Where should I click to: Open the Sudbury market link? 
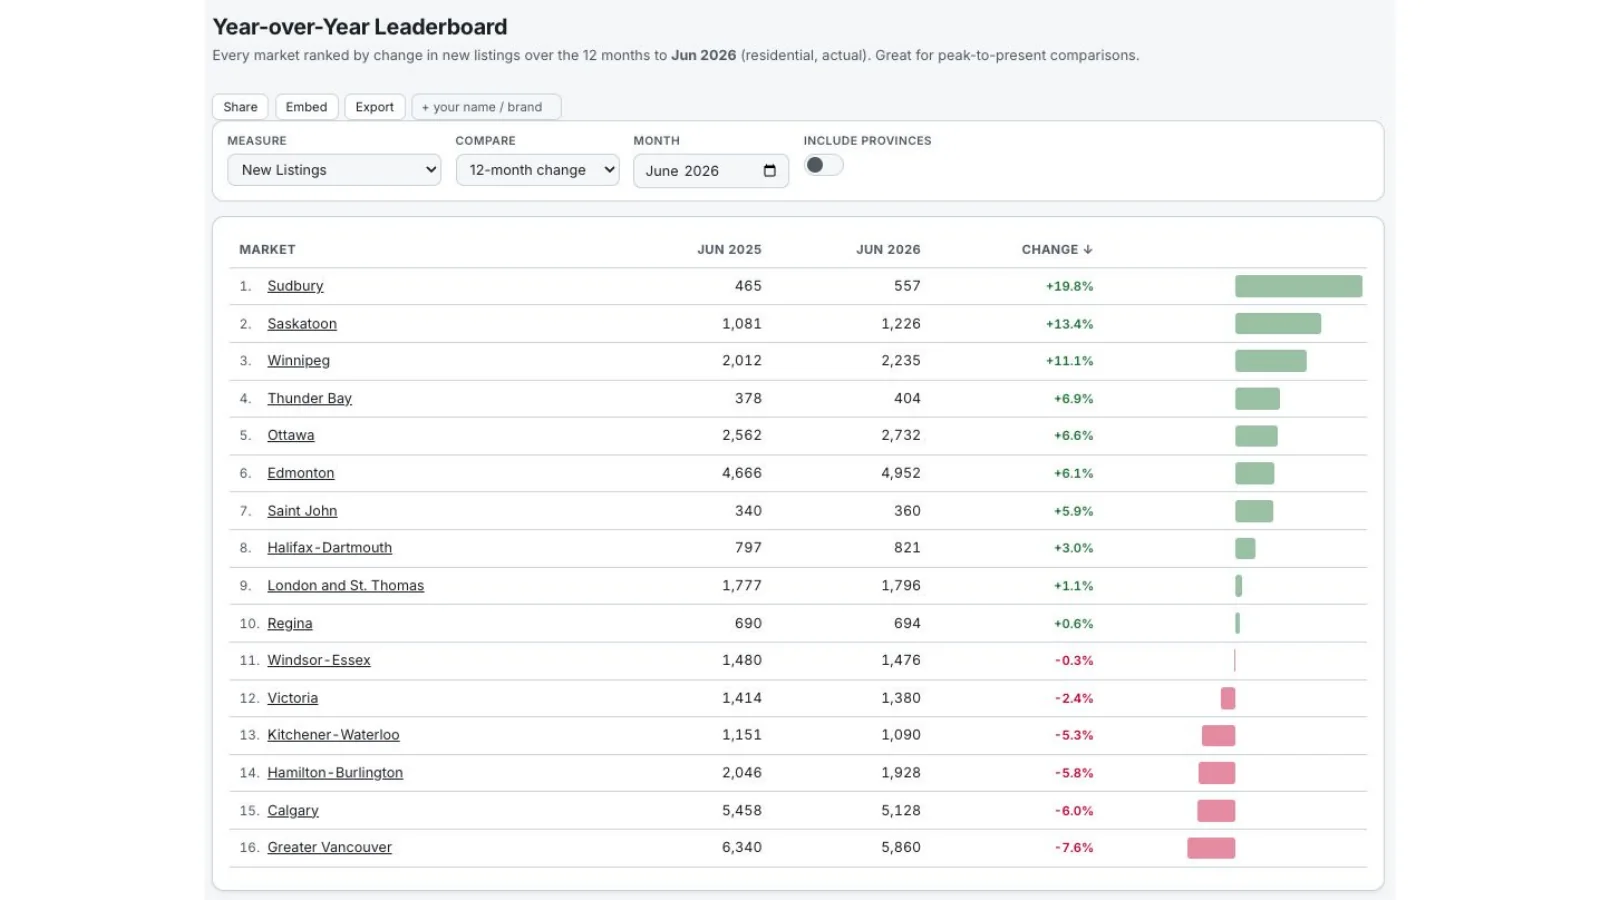coord(295,286)
